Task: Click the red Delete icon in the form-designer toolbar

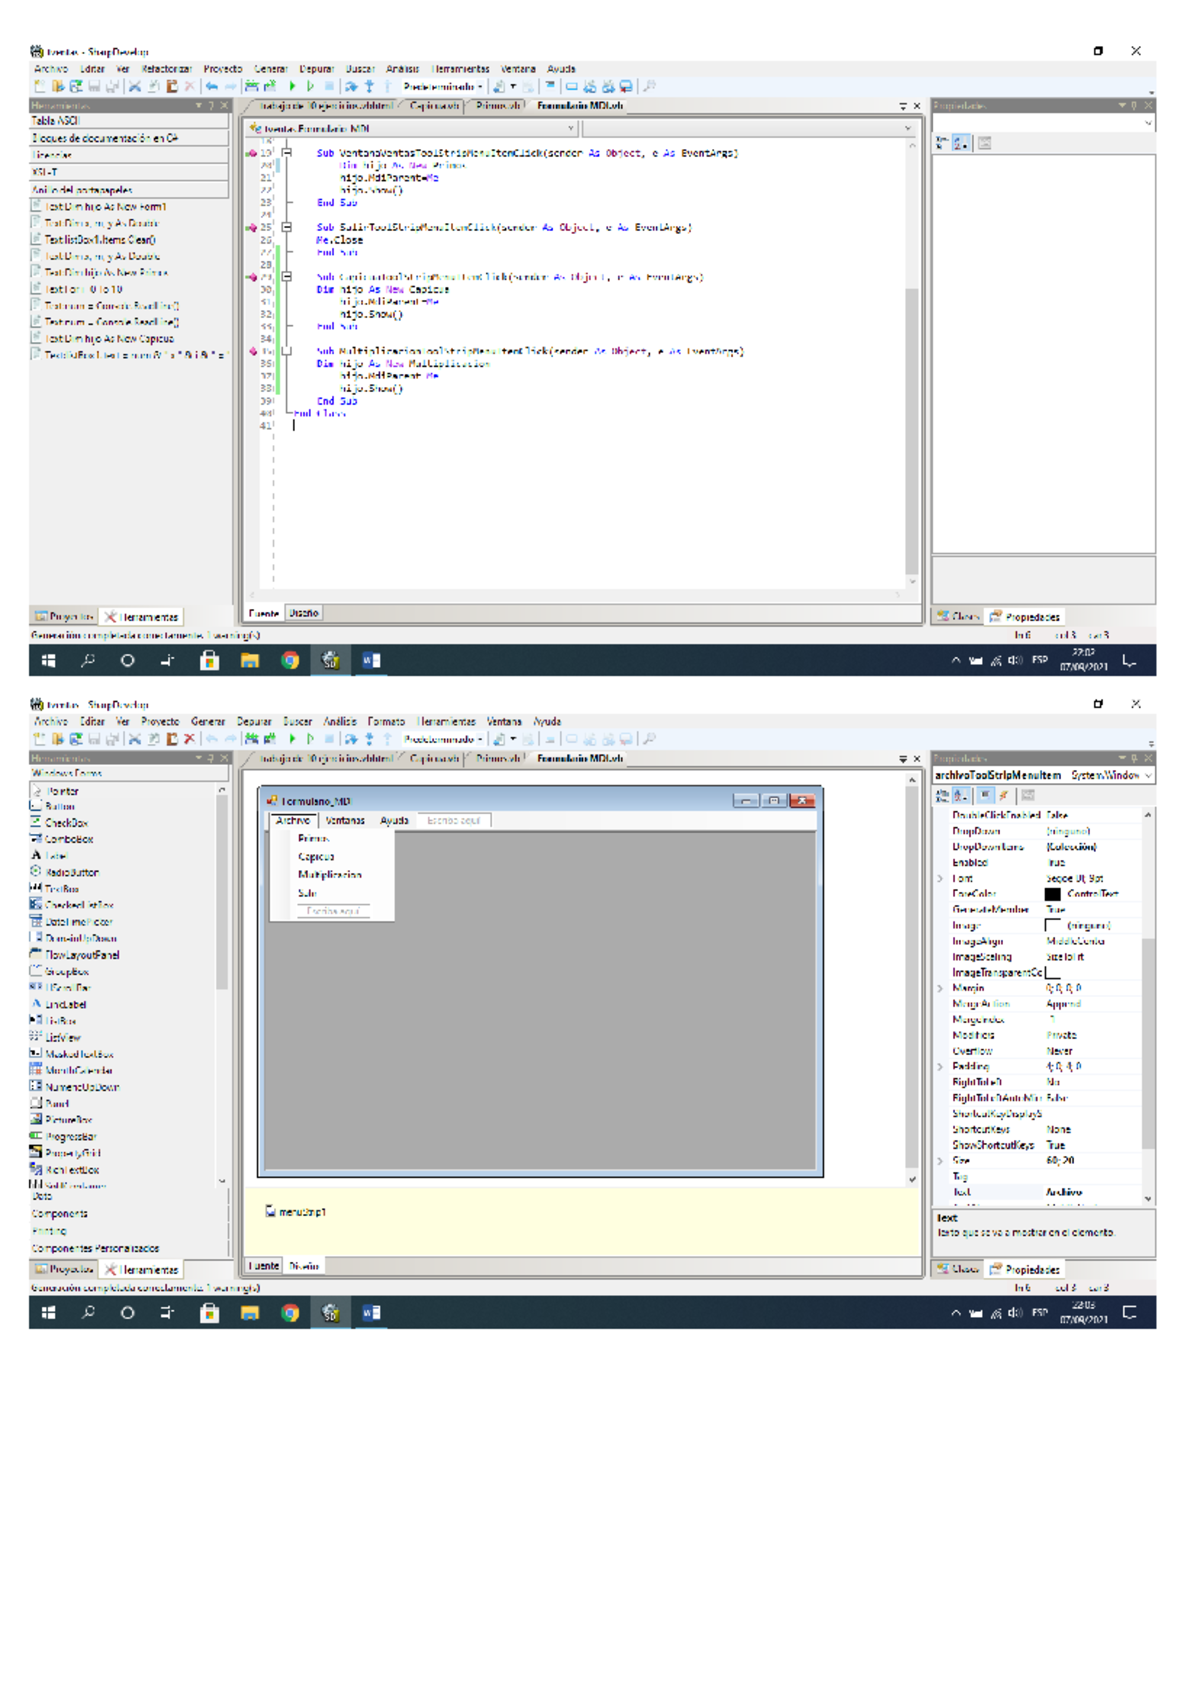Action: point(189,739)
